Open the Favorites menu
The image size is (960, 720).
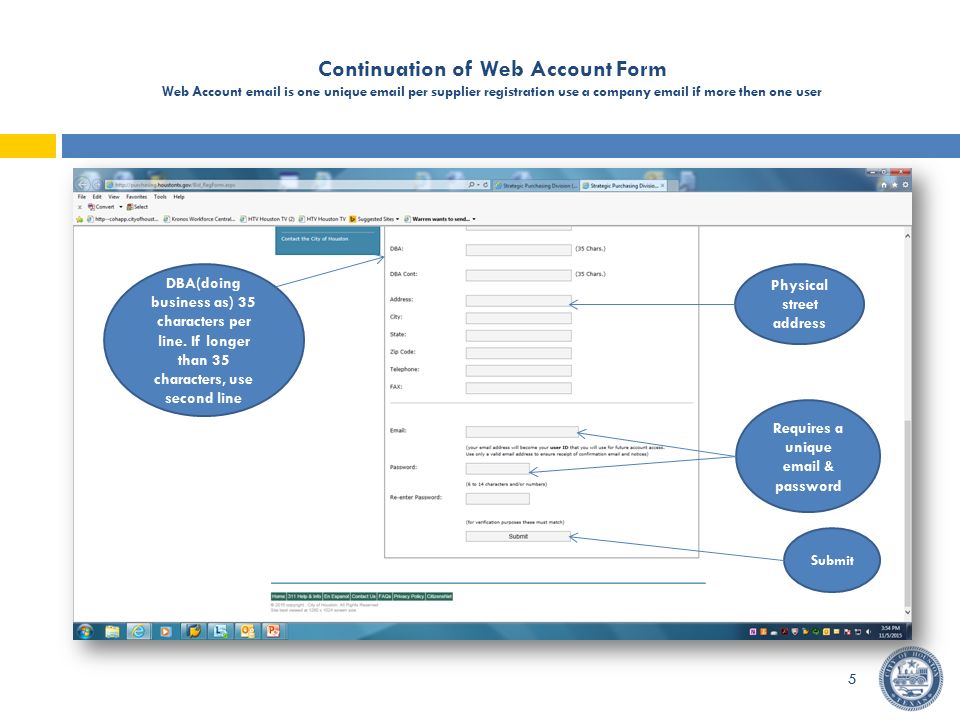[x=137, y=197]
